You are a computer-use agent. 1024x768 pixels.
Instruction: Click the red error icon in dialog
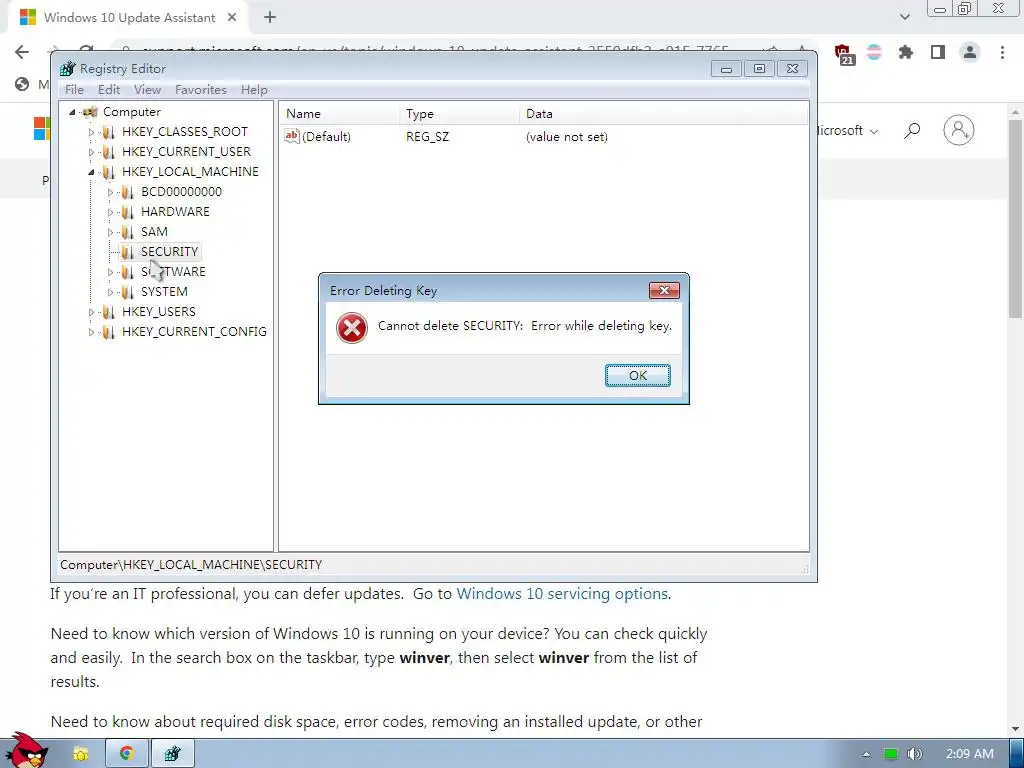coord(351,328)
